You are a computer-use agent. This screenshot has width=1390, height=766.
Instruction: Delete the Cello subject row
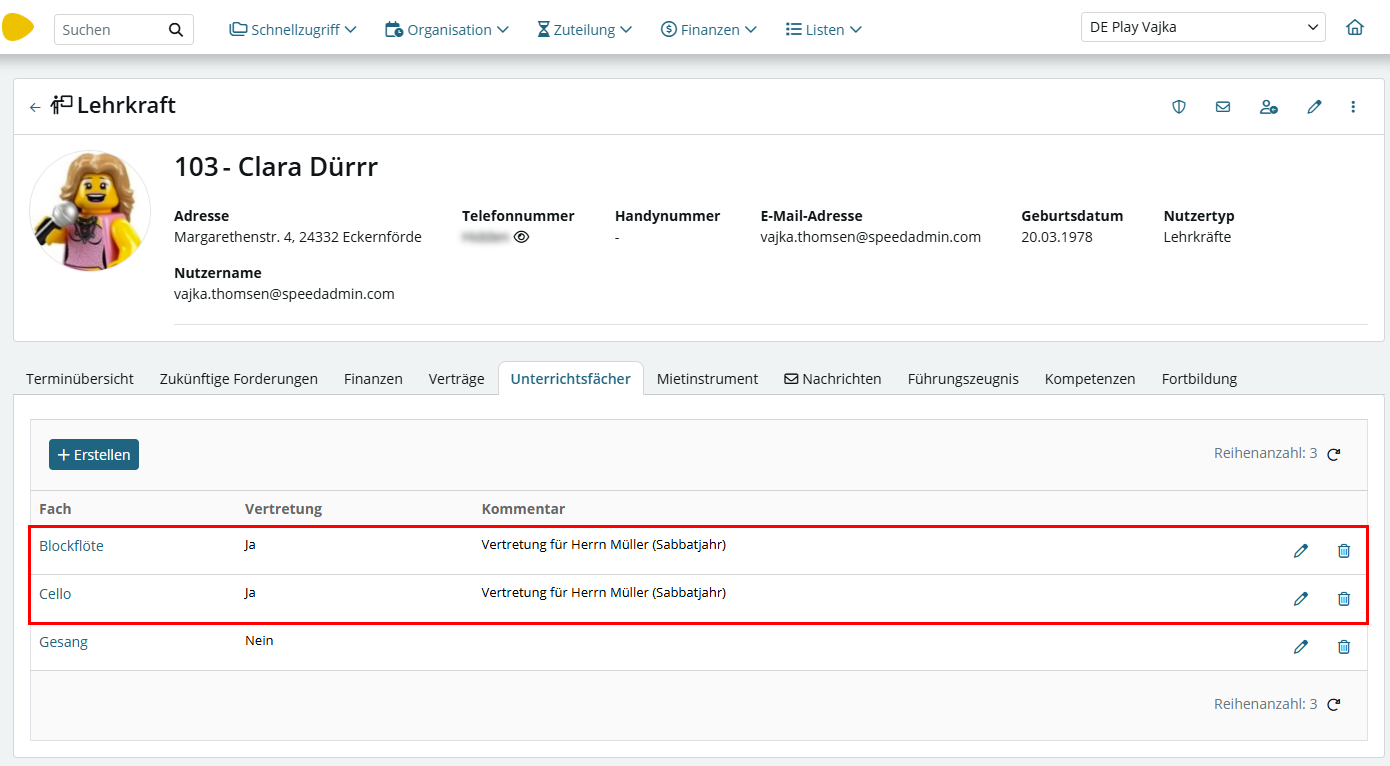click(x=1344, y=599)
